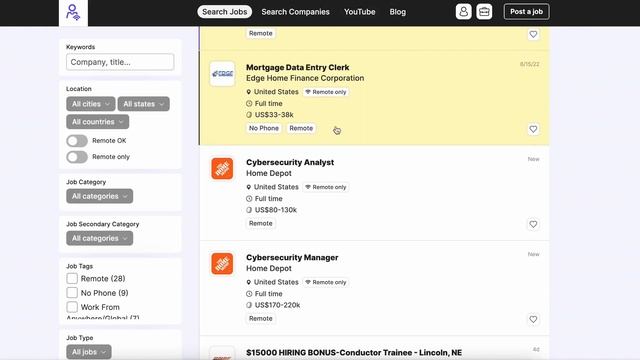The image size is (640, 360).
Task: Click Edge Home Finance company logo
Action: 222,74
